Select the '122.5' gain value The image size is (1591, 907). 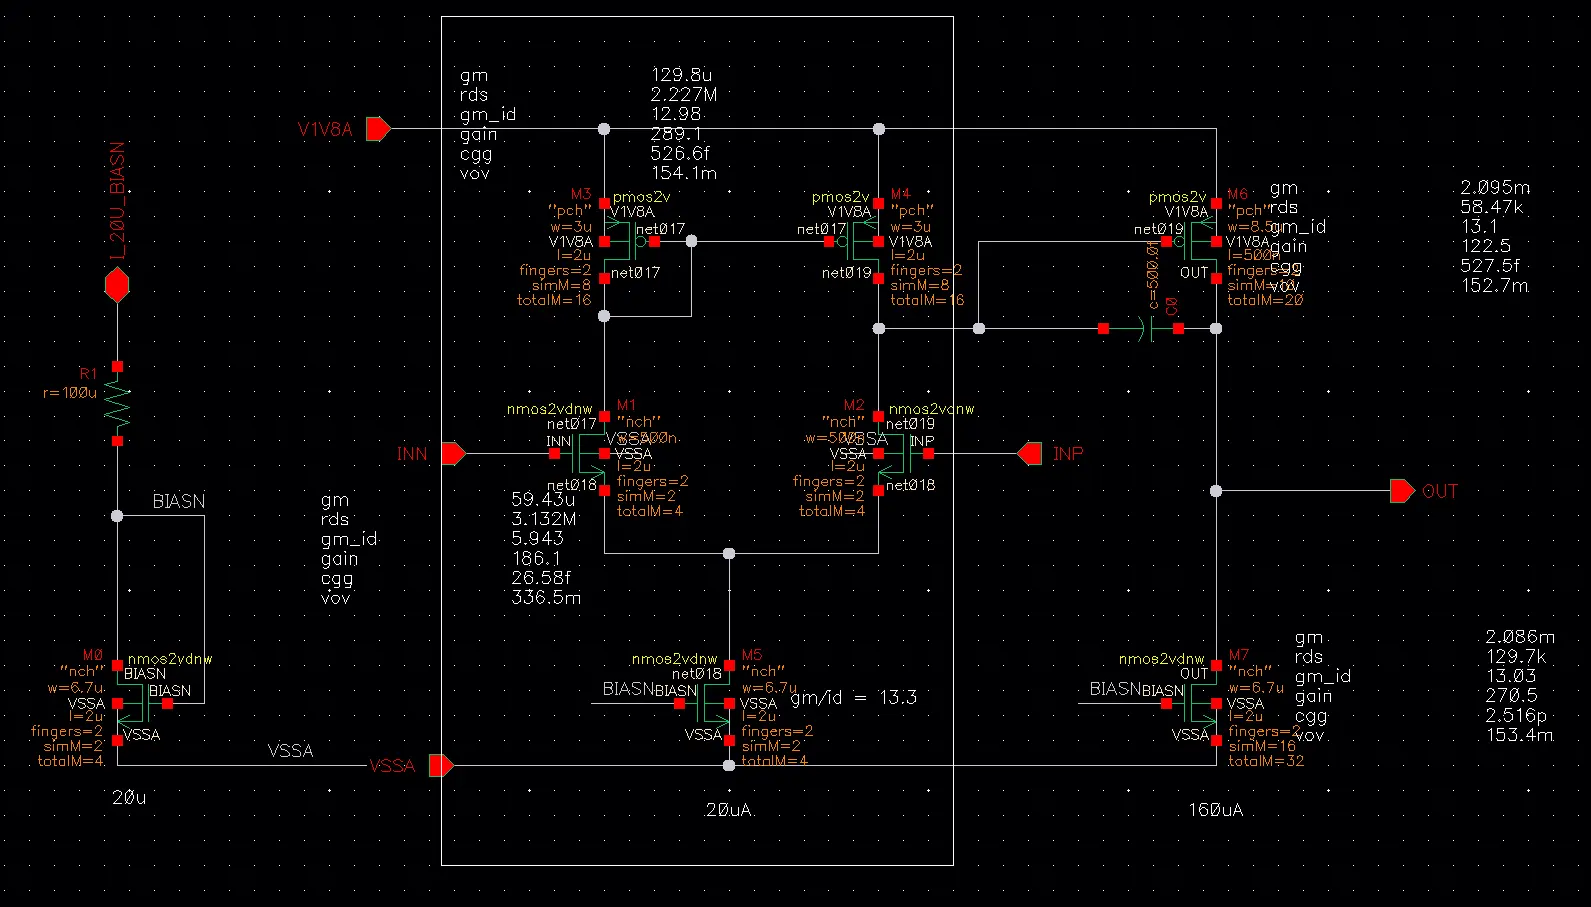point(1486,245)
